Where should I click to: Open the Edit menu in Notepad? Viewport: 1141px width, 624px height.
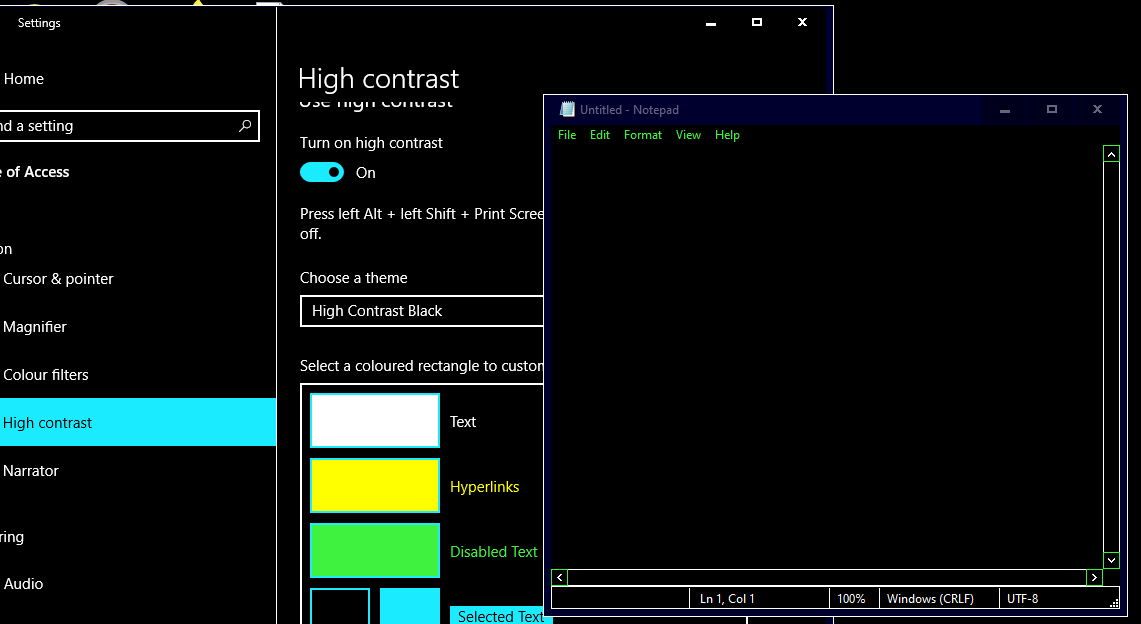click(x=600, y=135)
